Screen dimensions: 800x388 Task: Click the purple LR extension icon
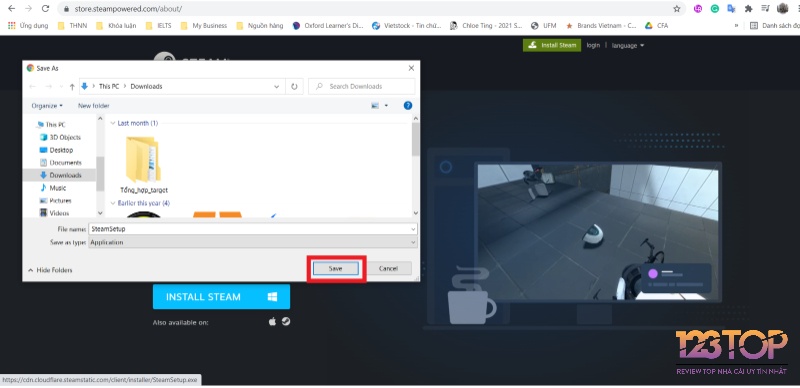698,9
